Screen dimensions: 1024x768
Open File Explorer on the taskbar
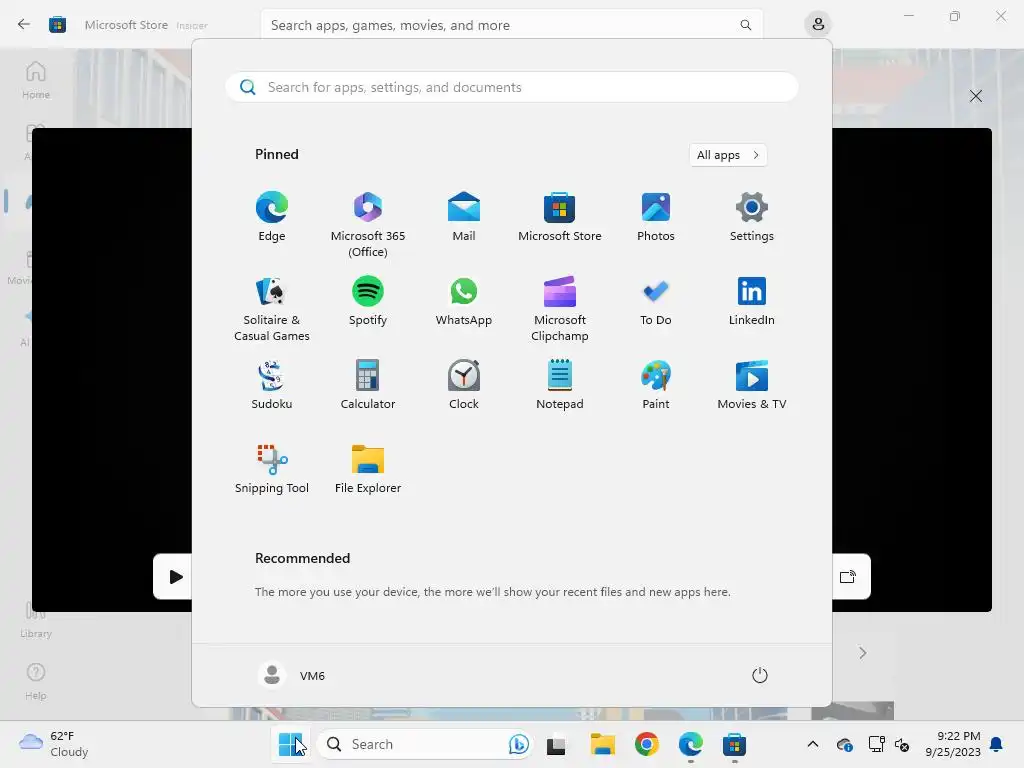[602, 744]
